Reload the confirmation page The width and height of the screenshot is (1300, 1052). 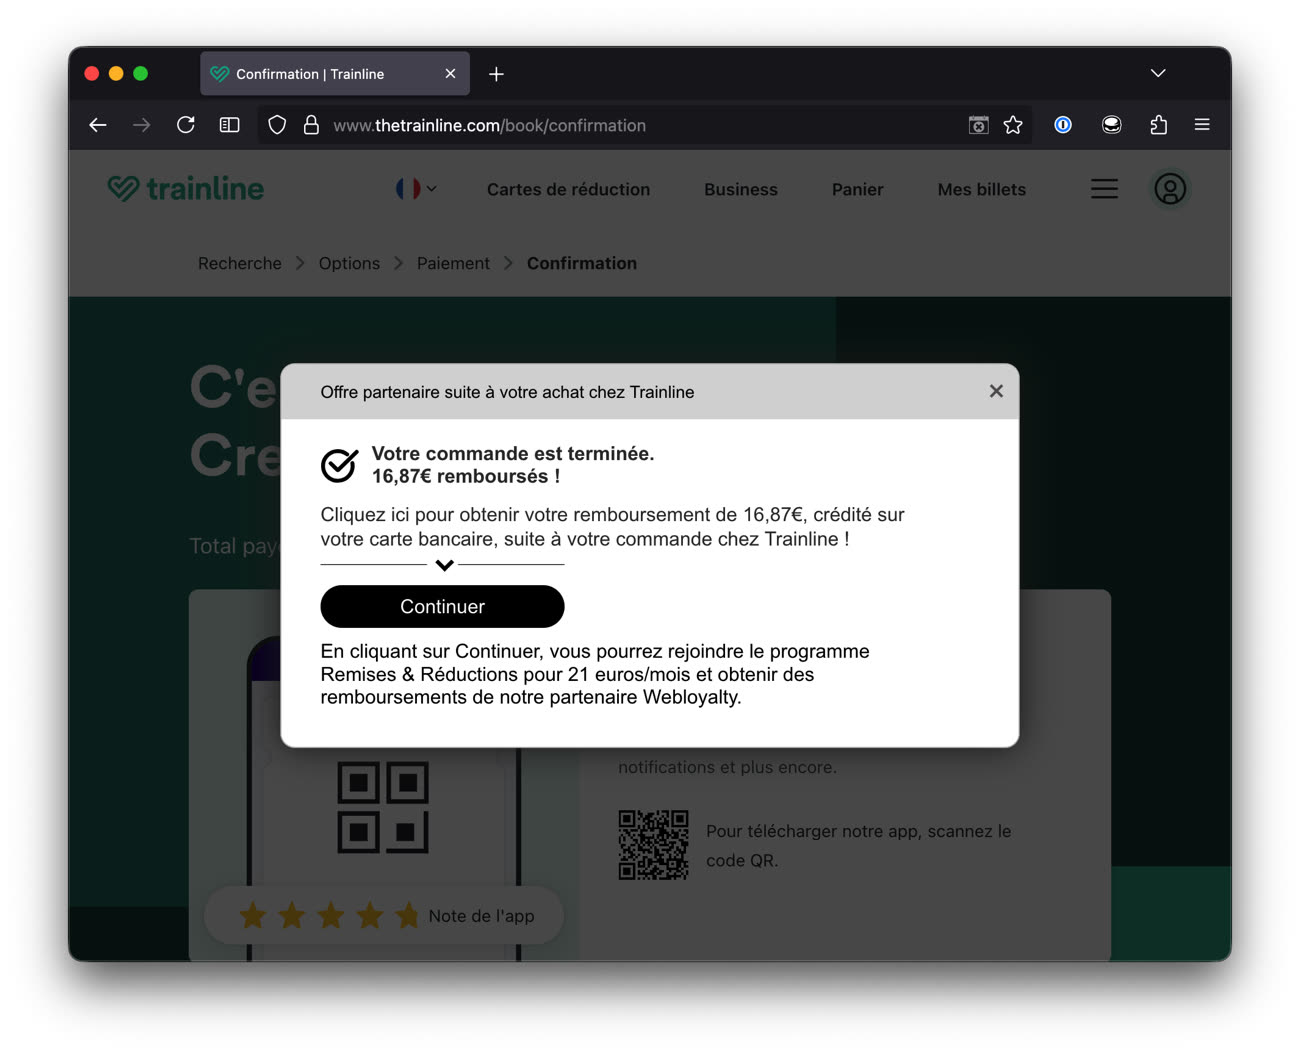tap(186, 125)
